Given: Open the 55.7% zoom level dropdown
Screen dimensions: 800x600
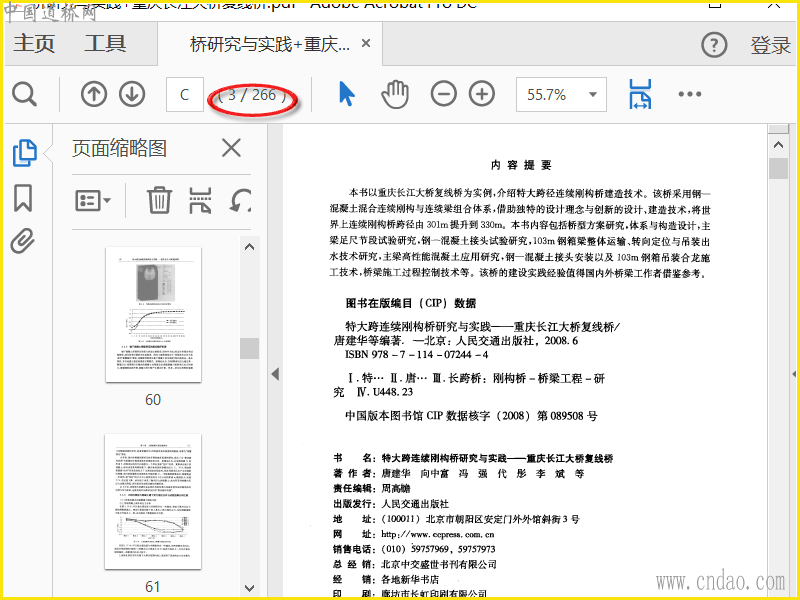Looking at the screenshot, I should (x=561, y=94).
